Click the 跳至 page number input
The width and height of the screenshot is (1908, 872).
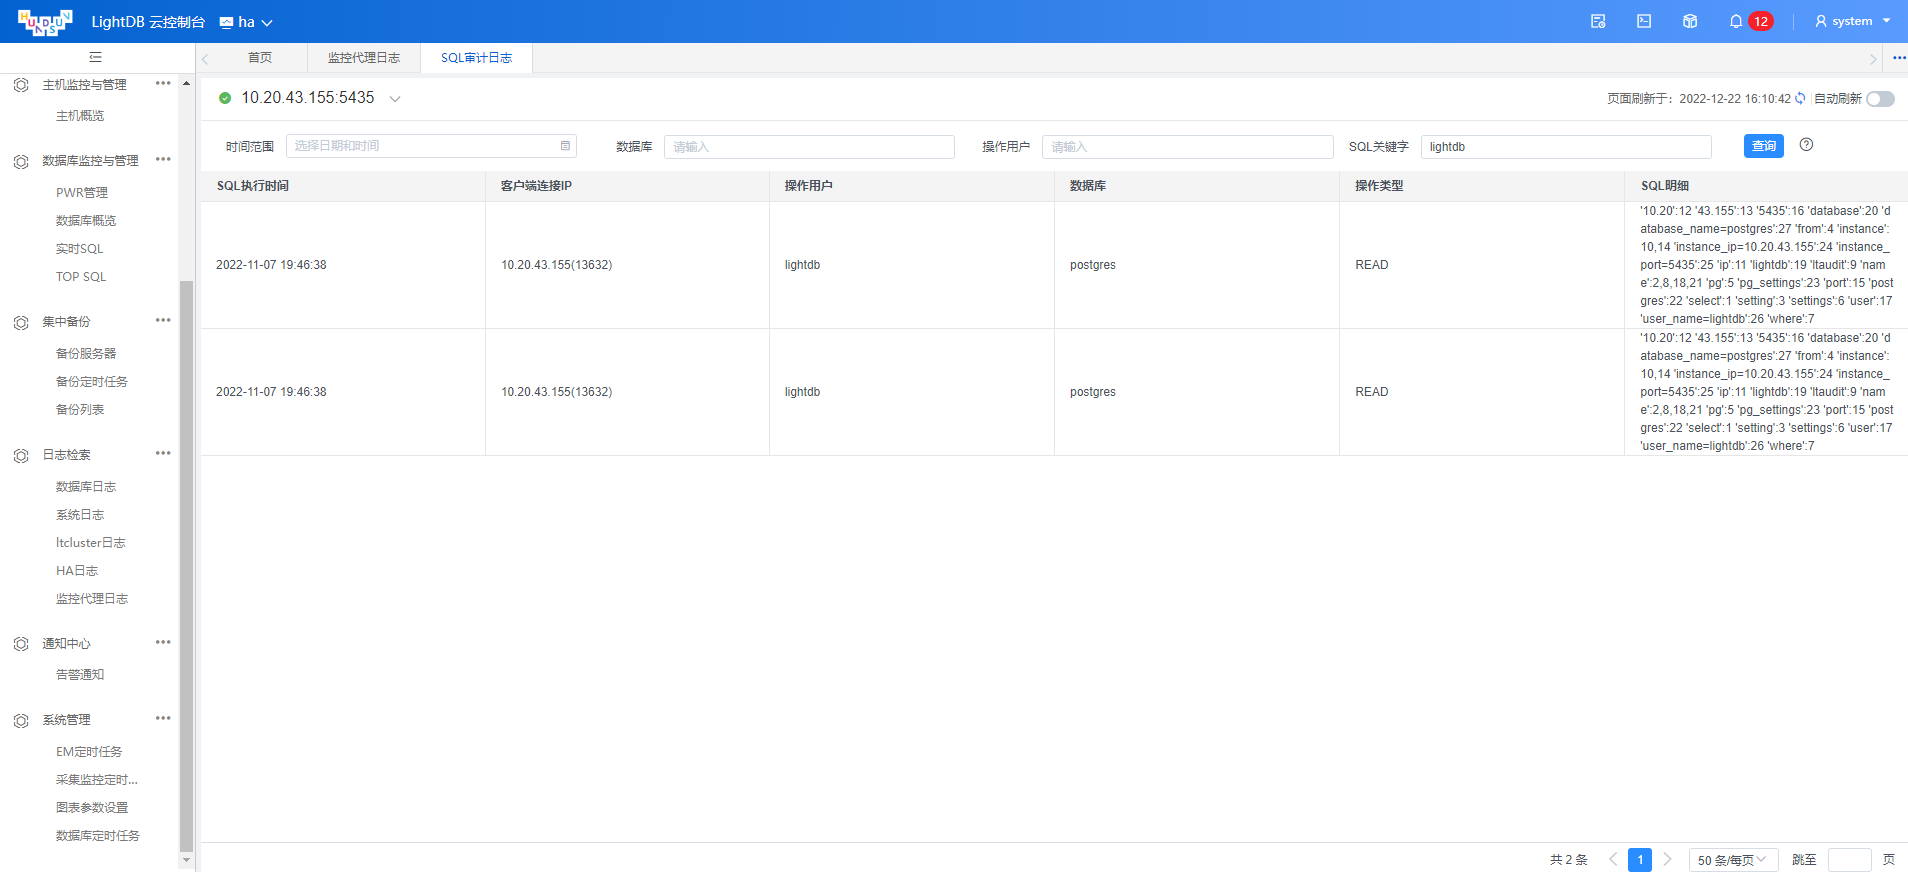[1849, 860]
